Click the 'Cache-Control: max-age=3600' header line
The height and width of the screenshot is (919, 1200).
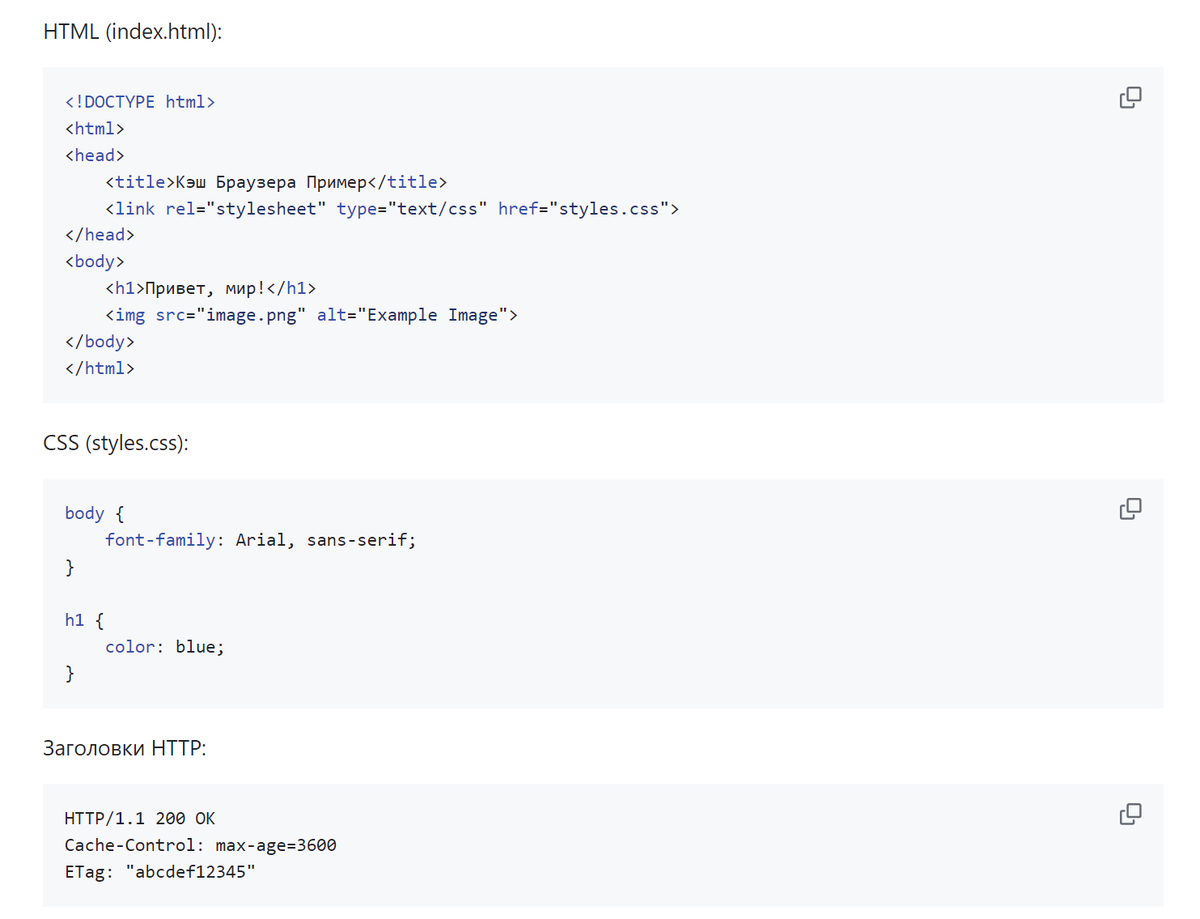point(200,845)
